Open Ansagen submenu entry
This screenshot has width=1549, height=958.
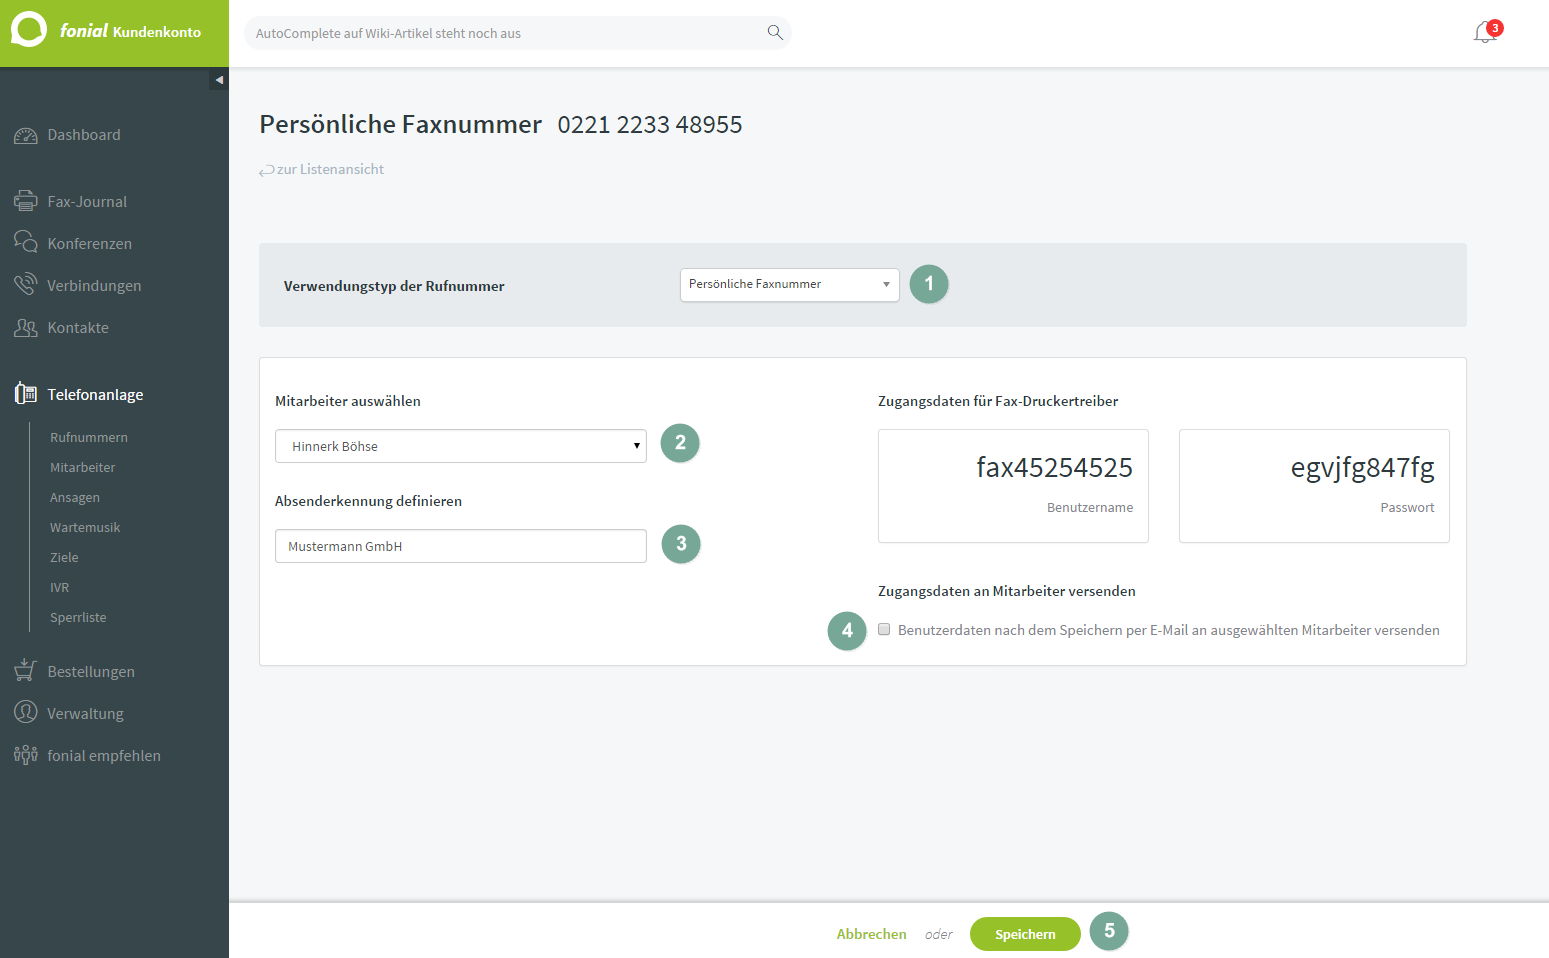point(75,497)
